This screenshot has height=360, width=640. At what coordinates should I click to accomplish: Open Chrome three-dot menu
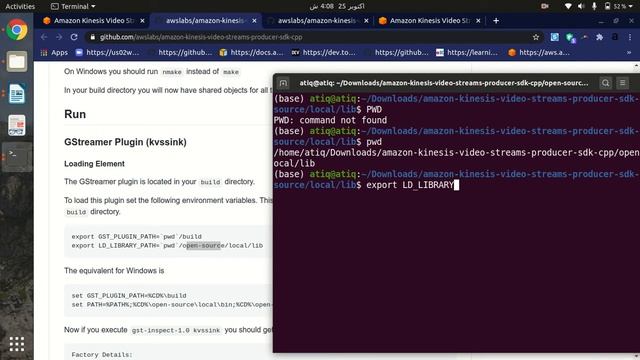tap(630, 37)
